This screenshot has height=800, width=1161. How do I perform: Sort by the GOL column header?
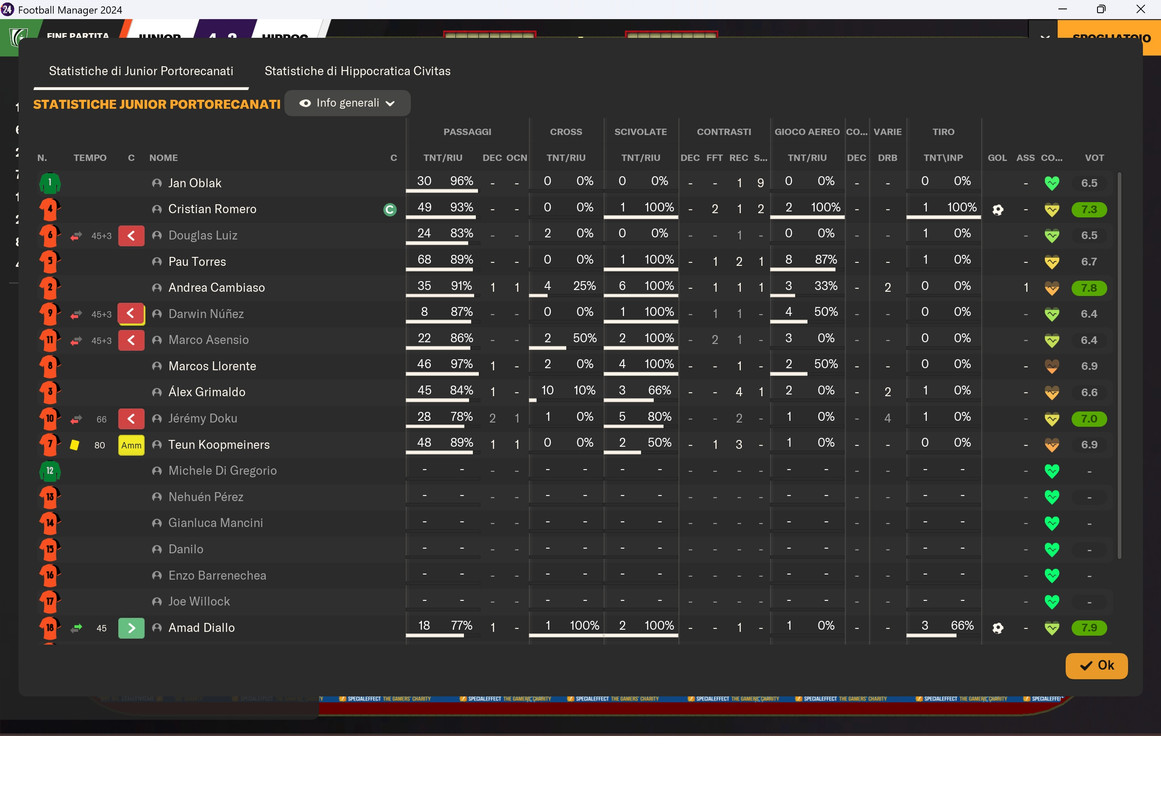pos(997,158)
